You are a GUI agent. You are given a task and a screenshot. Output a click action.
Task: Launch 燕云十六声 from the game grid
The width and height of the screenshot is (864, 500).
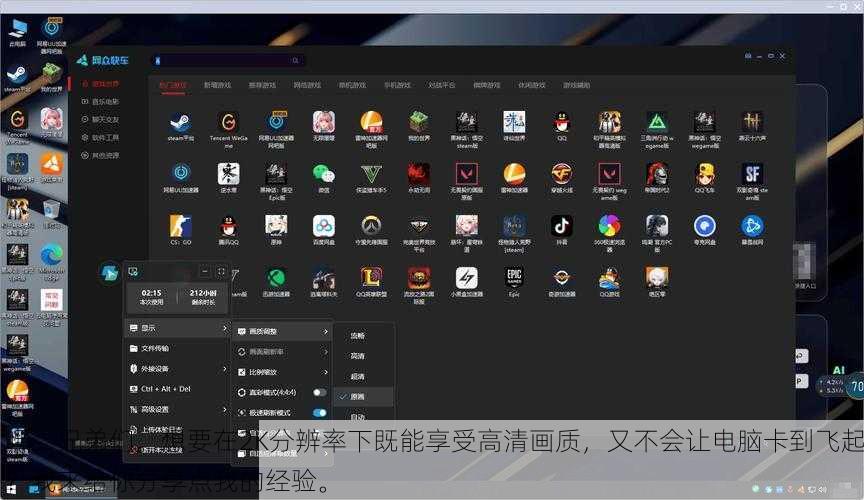click(752, 122)
